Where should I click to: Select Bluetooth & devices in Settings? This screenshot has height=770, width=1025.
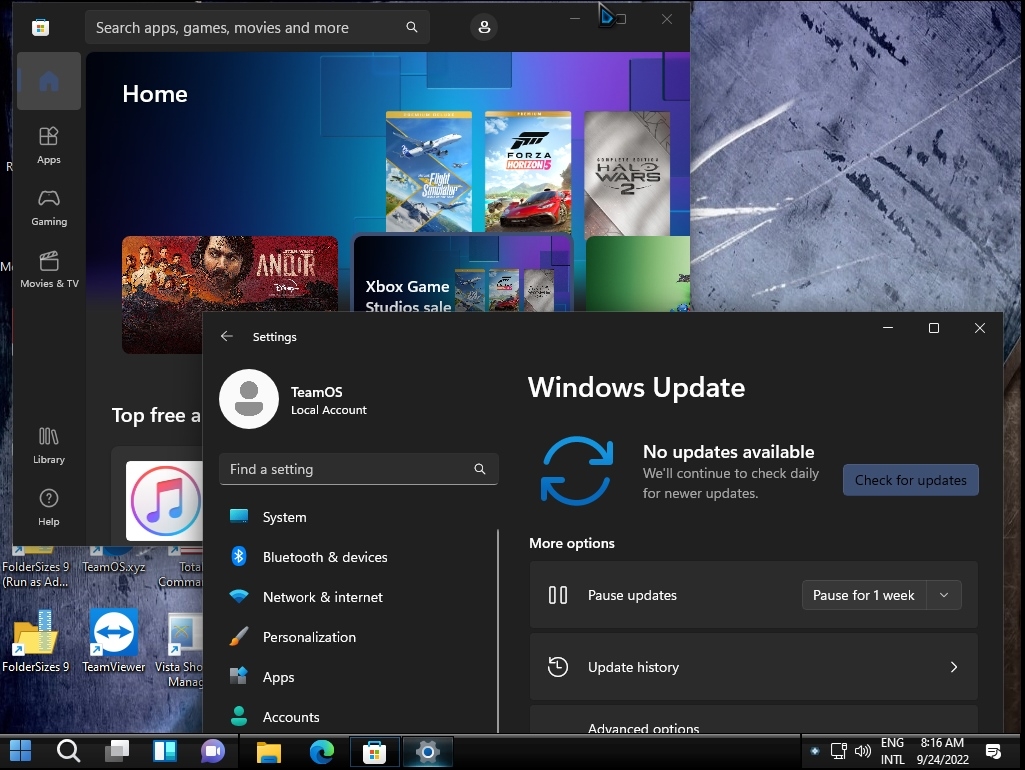coord(324,557)
